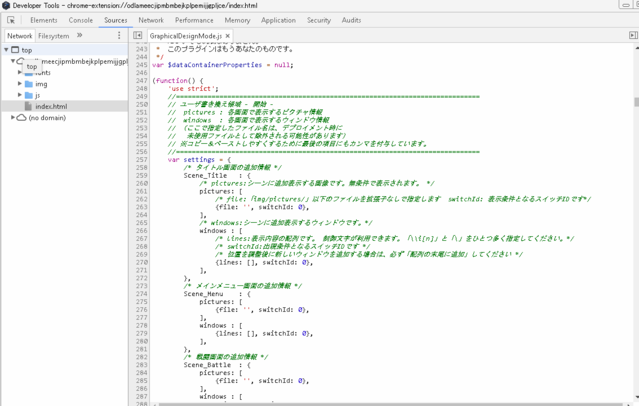Show more navigator tabs chevron

tap(79, 35)
